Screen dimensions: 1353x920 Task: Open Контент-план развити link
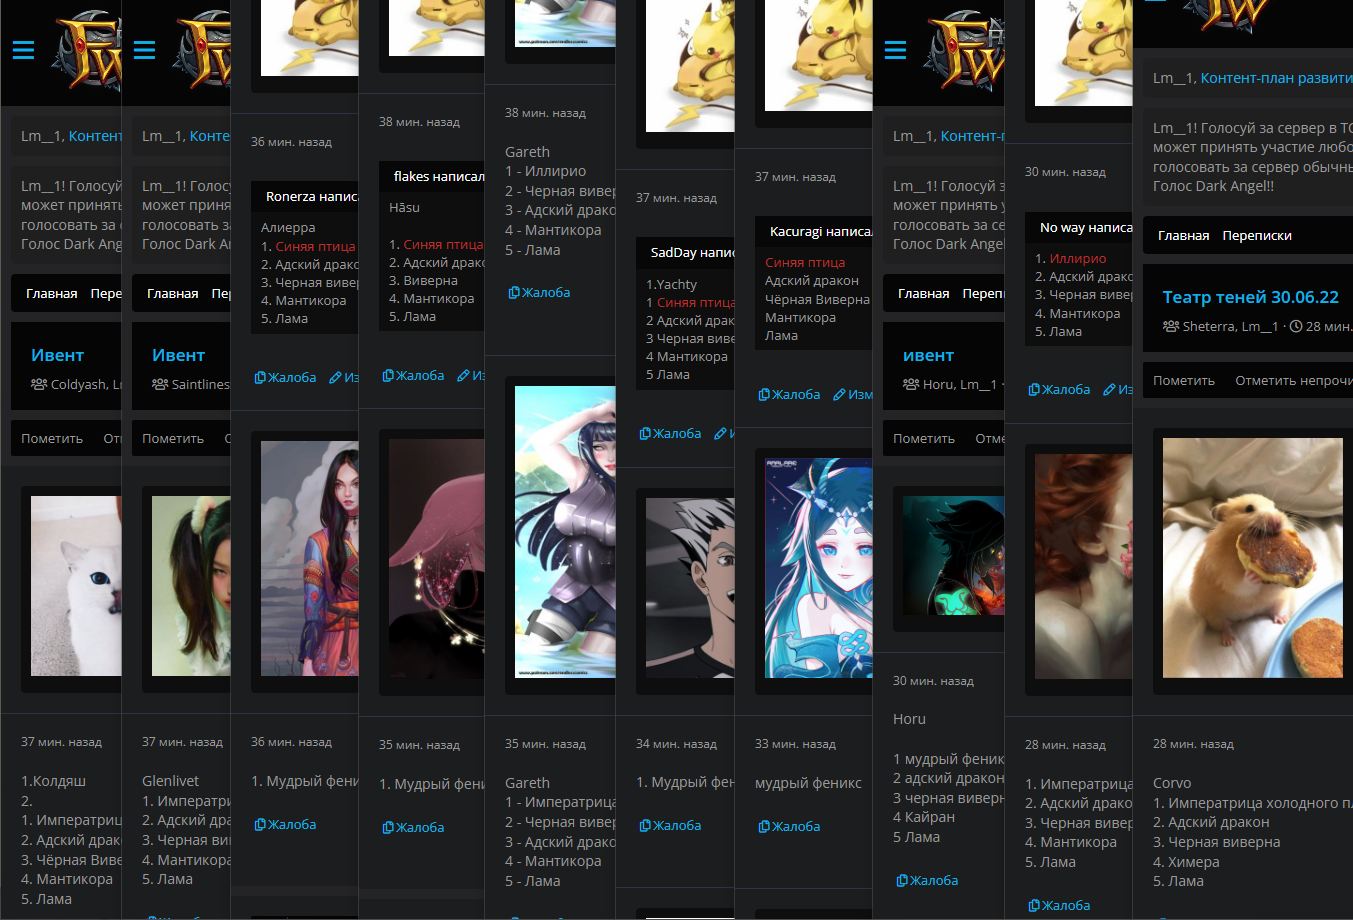[1276, 78]
